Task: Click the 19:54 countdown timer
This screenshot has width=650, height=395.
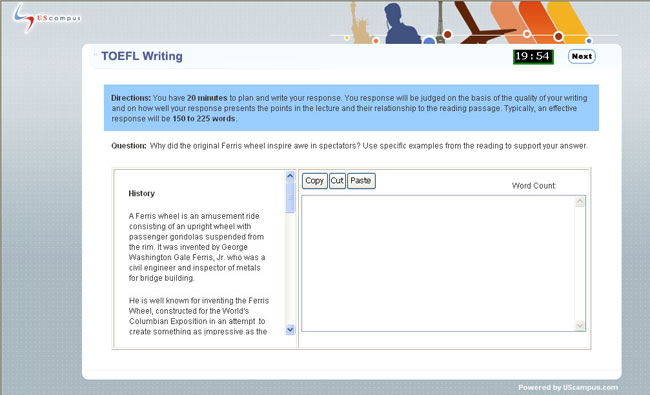Action: tap(533, 56)
